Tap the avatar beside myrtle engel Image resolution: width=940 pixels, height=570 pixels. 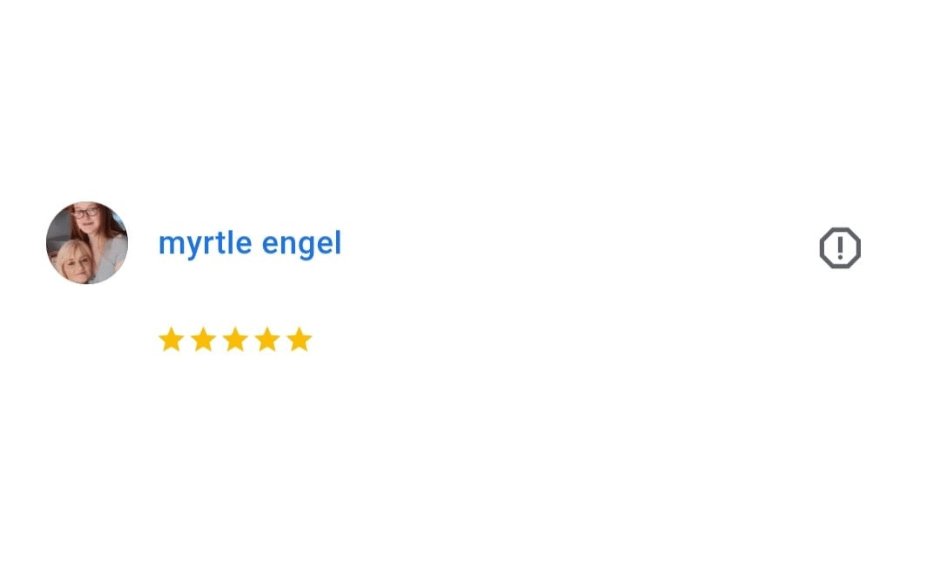click(x=87, y=243)
